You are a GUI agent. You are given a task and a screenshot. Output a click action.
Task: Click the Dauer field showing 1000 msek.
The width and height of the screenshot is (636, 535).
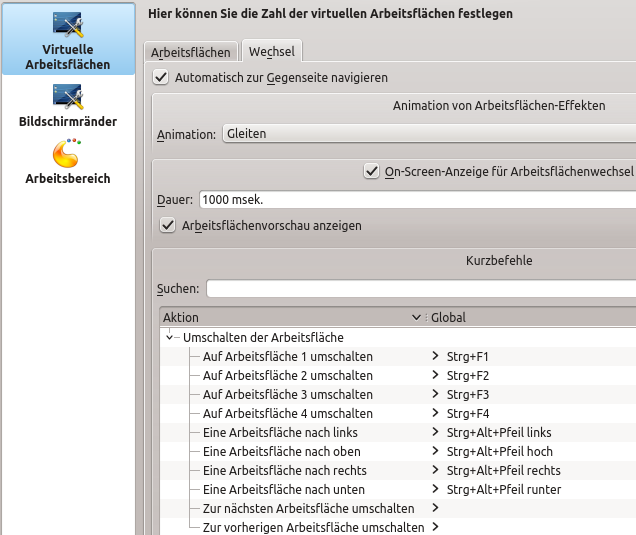tap(416, 199)
